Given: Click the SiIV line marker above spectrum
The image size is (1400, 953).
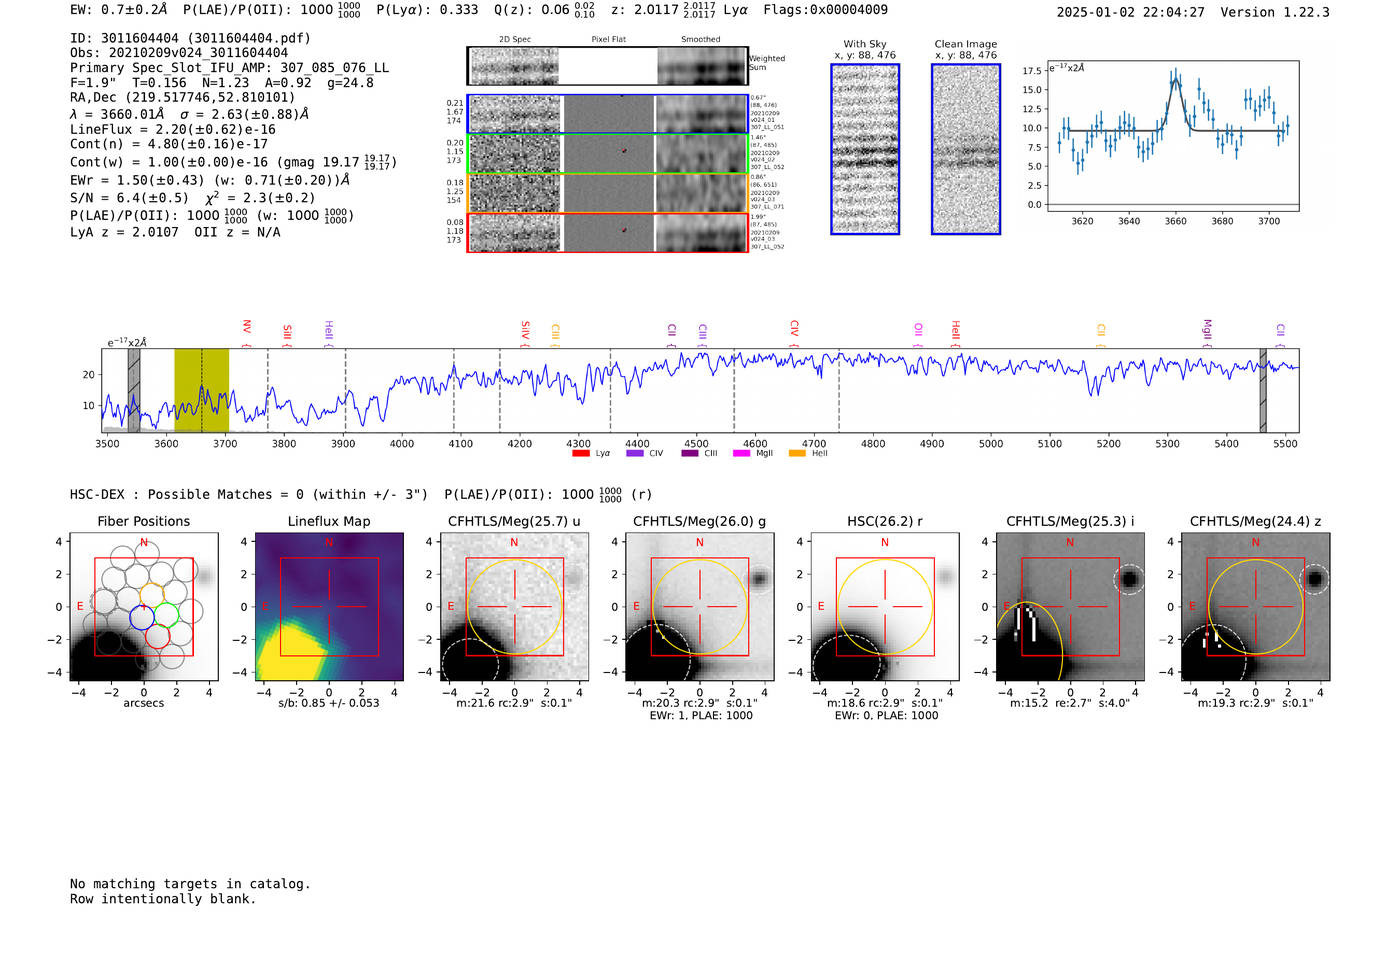Looking at the screenshot, I should point(525,333).
